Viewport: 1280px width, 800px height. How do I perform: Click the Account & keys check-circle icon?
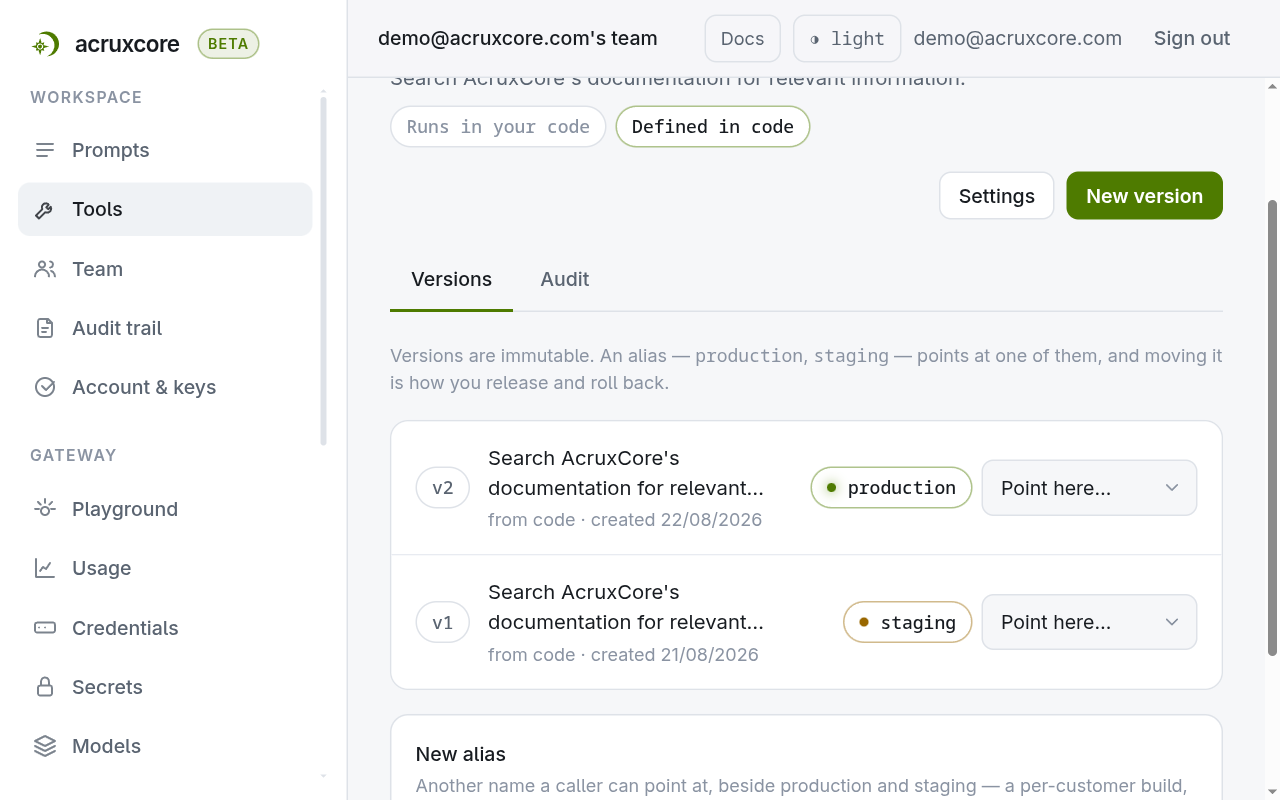(x=45, y=387)
